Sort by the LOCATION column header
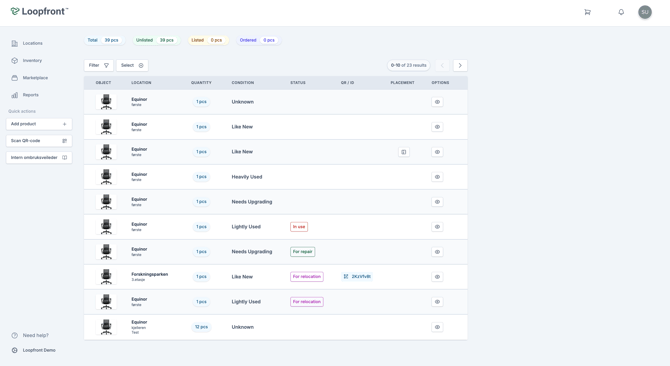This screenshot has height=366, width=670. click(141, 83)
